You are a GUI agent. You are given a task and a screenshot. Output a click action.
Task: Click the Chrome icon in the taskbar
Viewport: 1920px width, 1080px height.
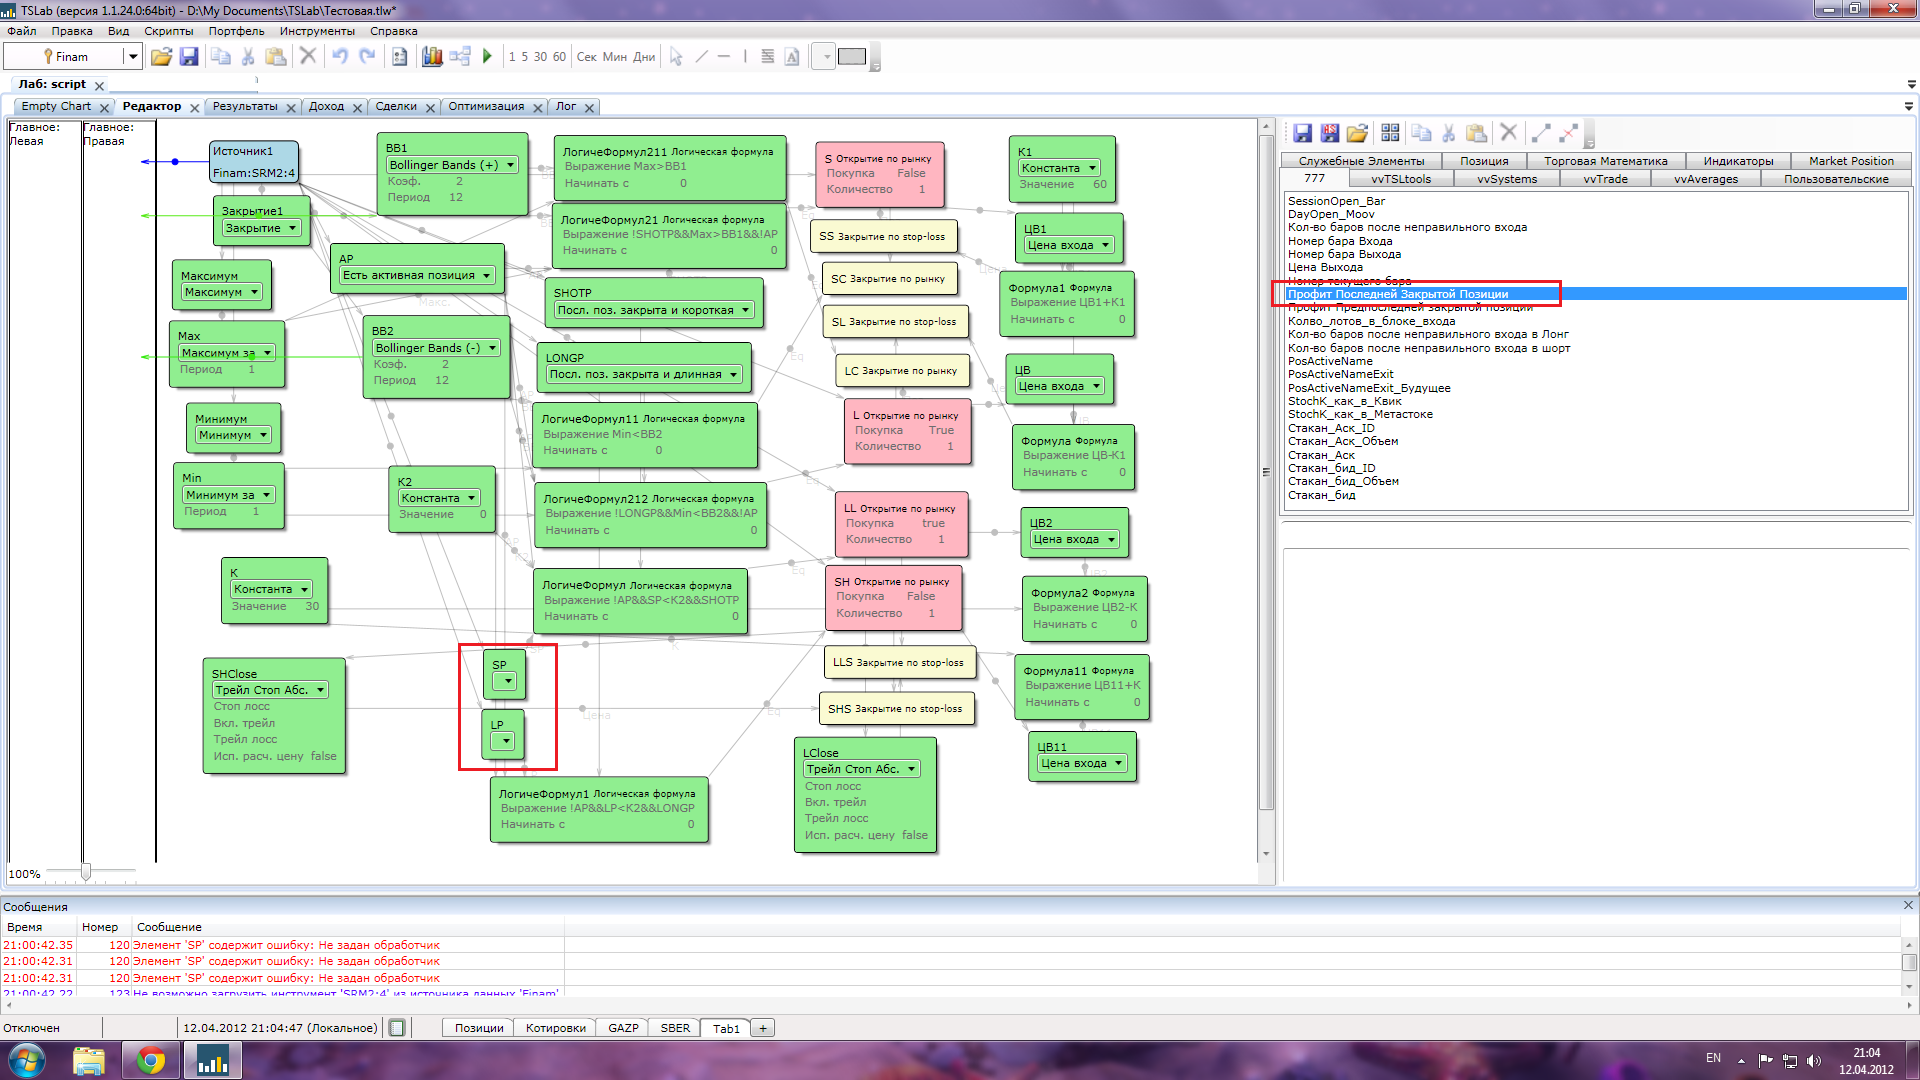click(x=151, y=1060)
